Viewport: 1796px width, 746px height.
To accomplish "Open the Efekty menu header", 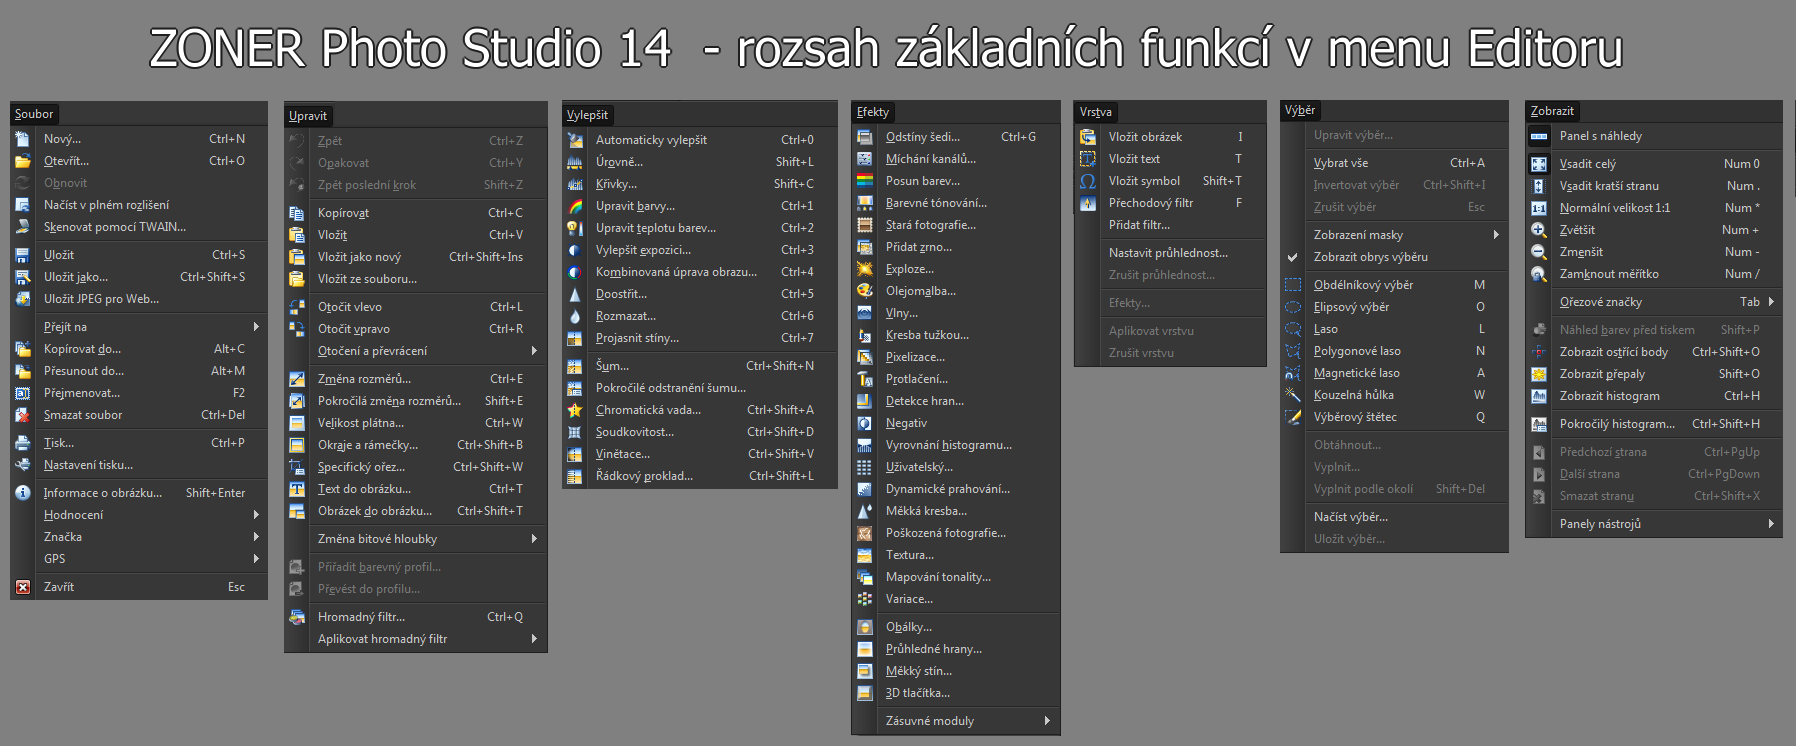I will [873, 112].
